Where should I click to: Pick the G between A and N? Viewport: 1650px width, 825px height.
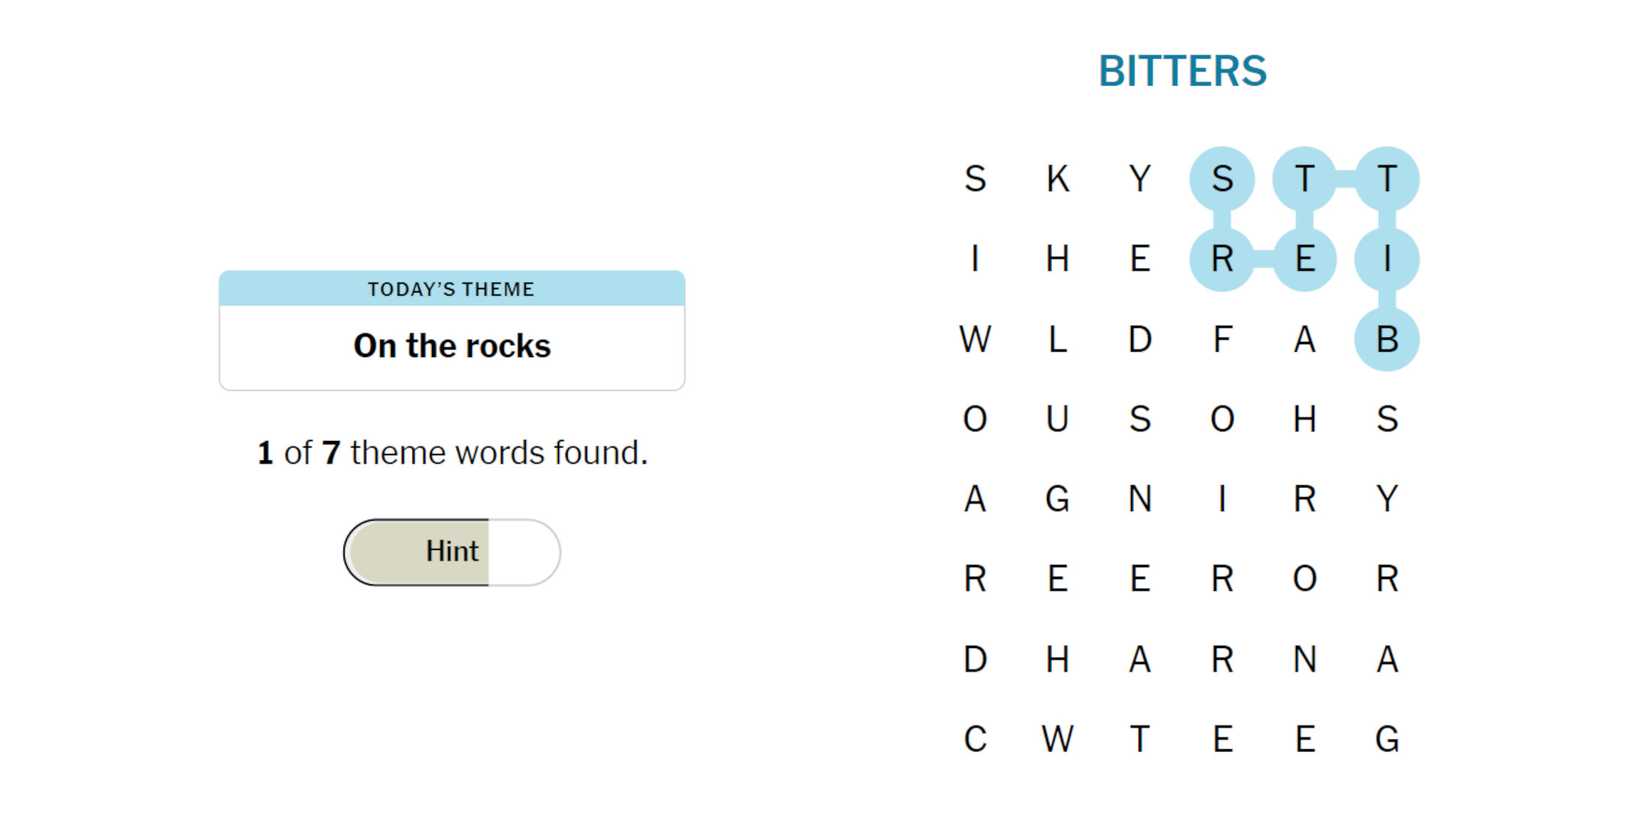(x=1057, y=498)
